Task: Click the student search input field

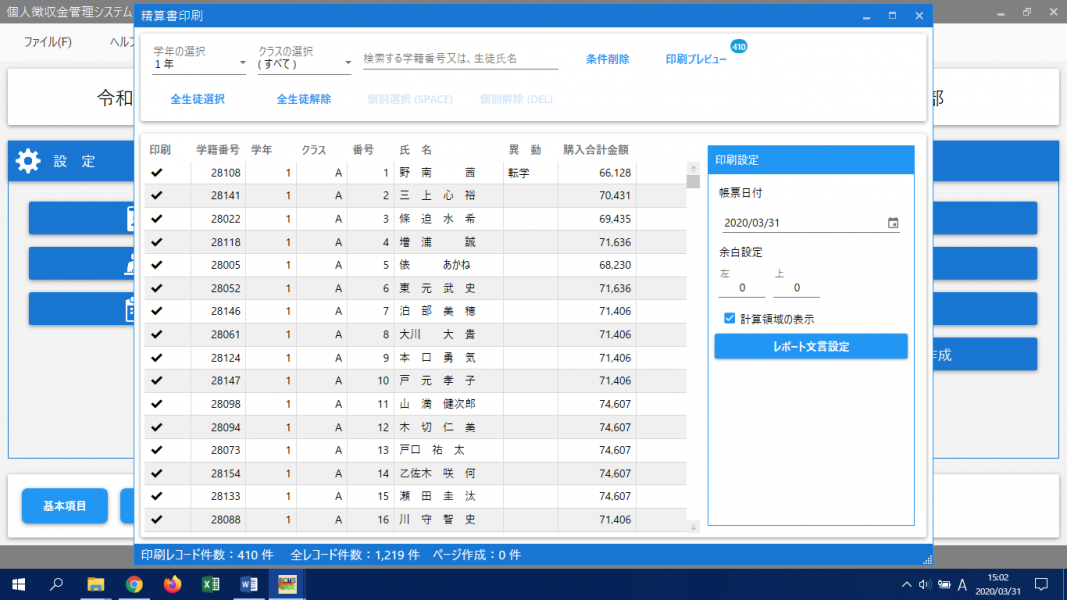Action: coord(460,59)
